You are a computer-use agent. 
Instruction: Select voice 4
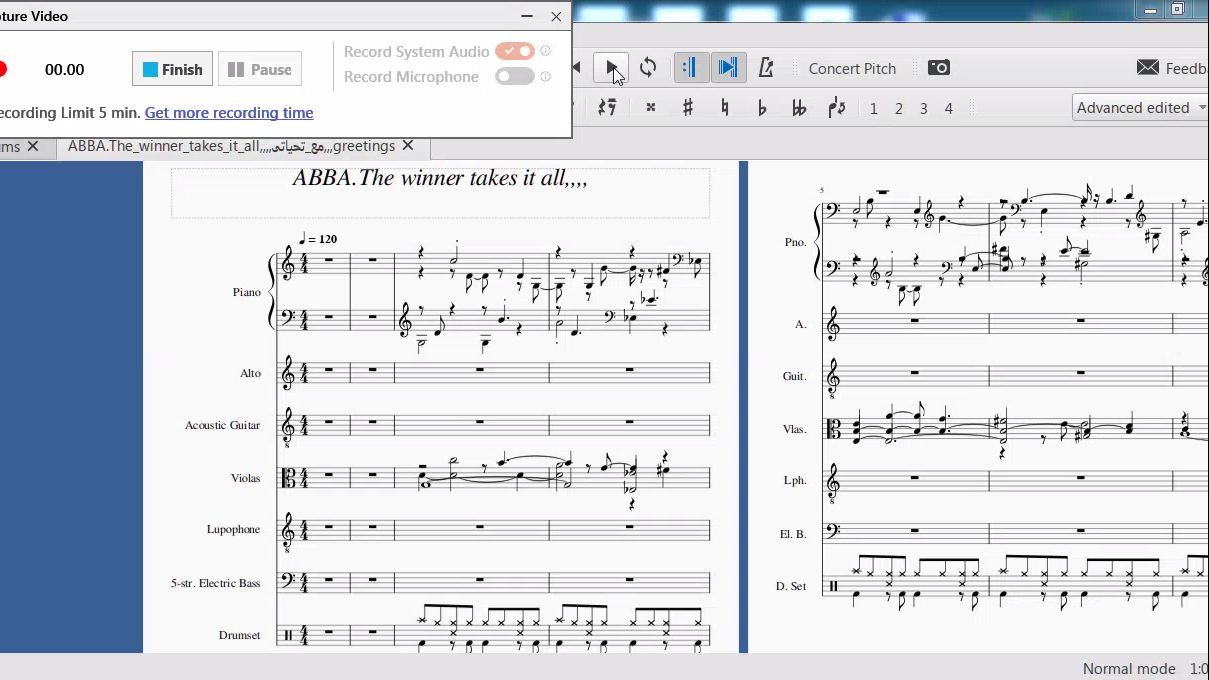coord(948,108)
